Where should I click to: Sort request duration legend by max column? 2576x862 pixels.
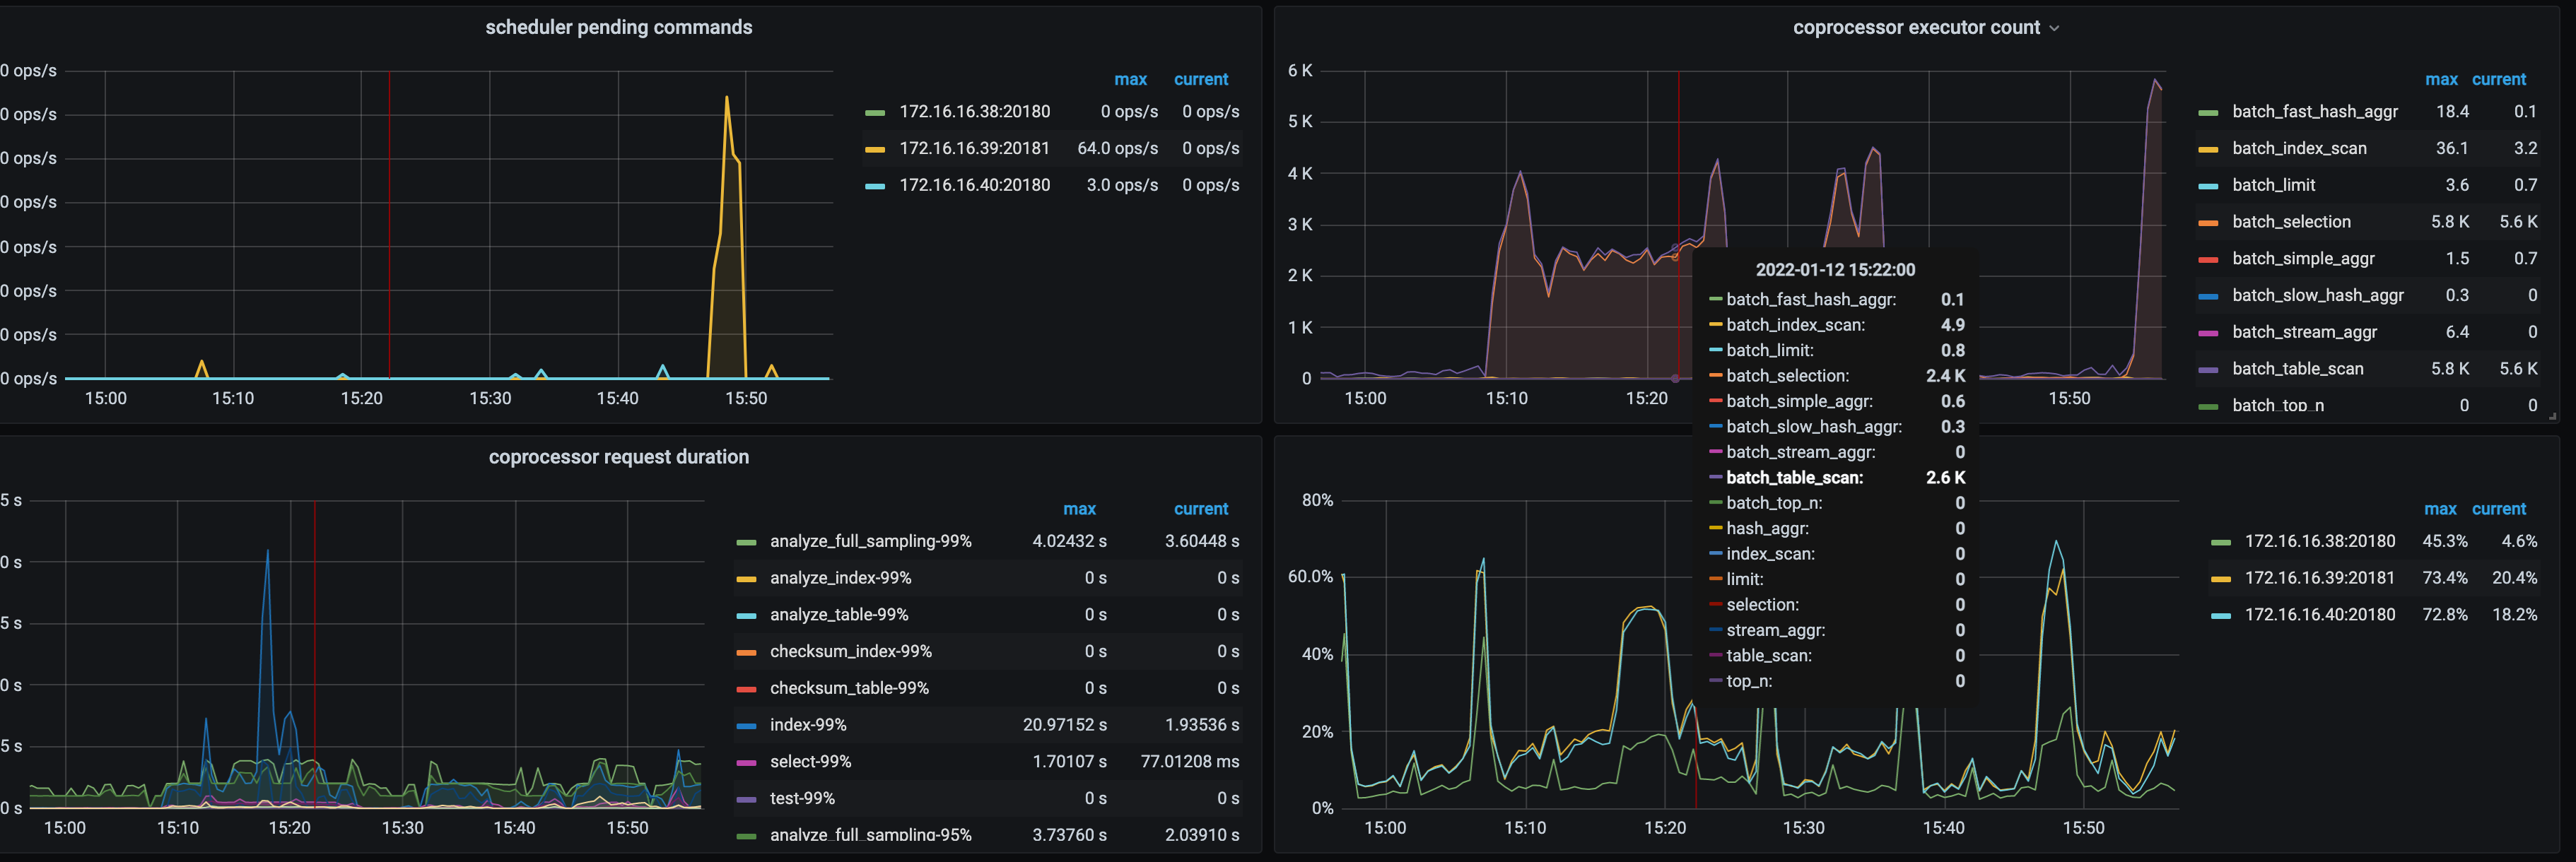(x=1079, y=509)
